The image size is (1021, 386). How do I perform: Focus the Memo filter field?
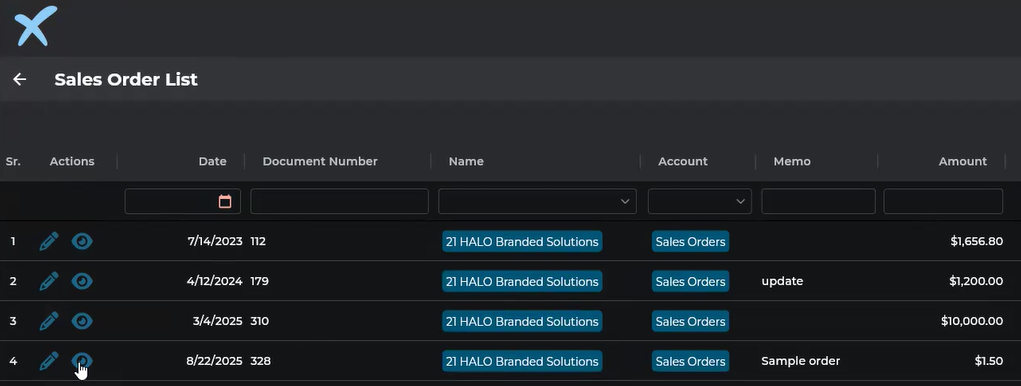(x=818, y=201)
